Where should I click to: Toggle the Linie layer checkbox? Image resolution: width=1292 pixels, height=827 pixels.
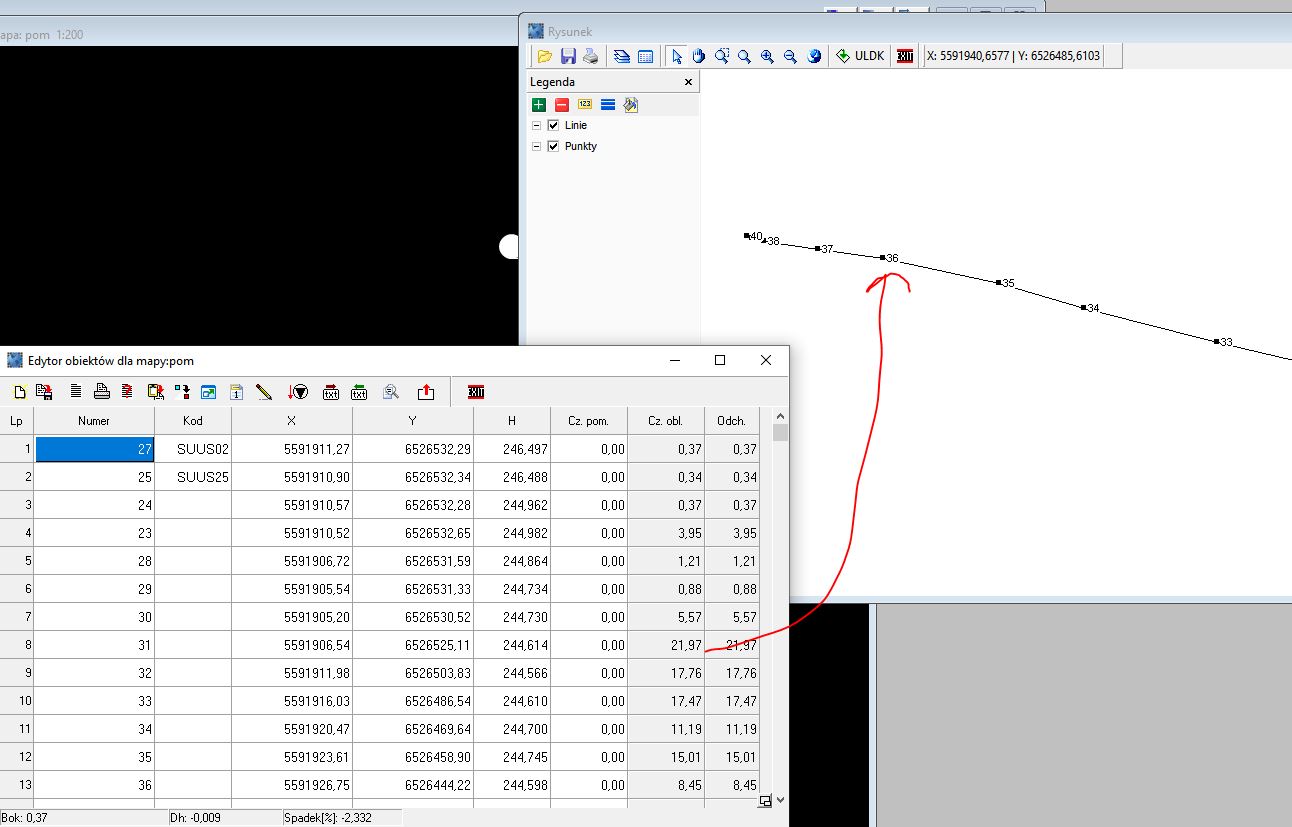[x=553, y=125]
